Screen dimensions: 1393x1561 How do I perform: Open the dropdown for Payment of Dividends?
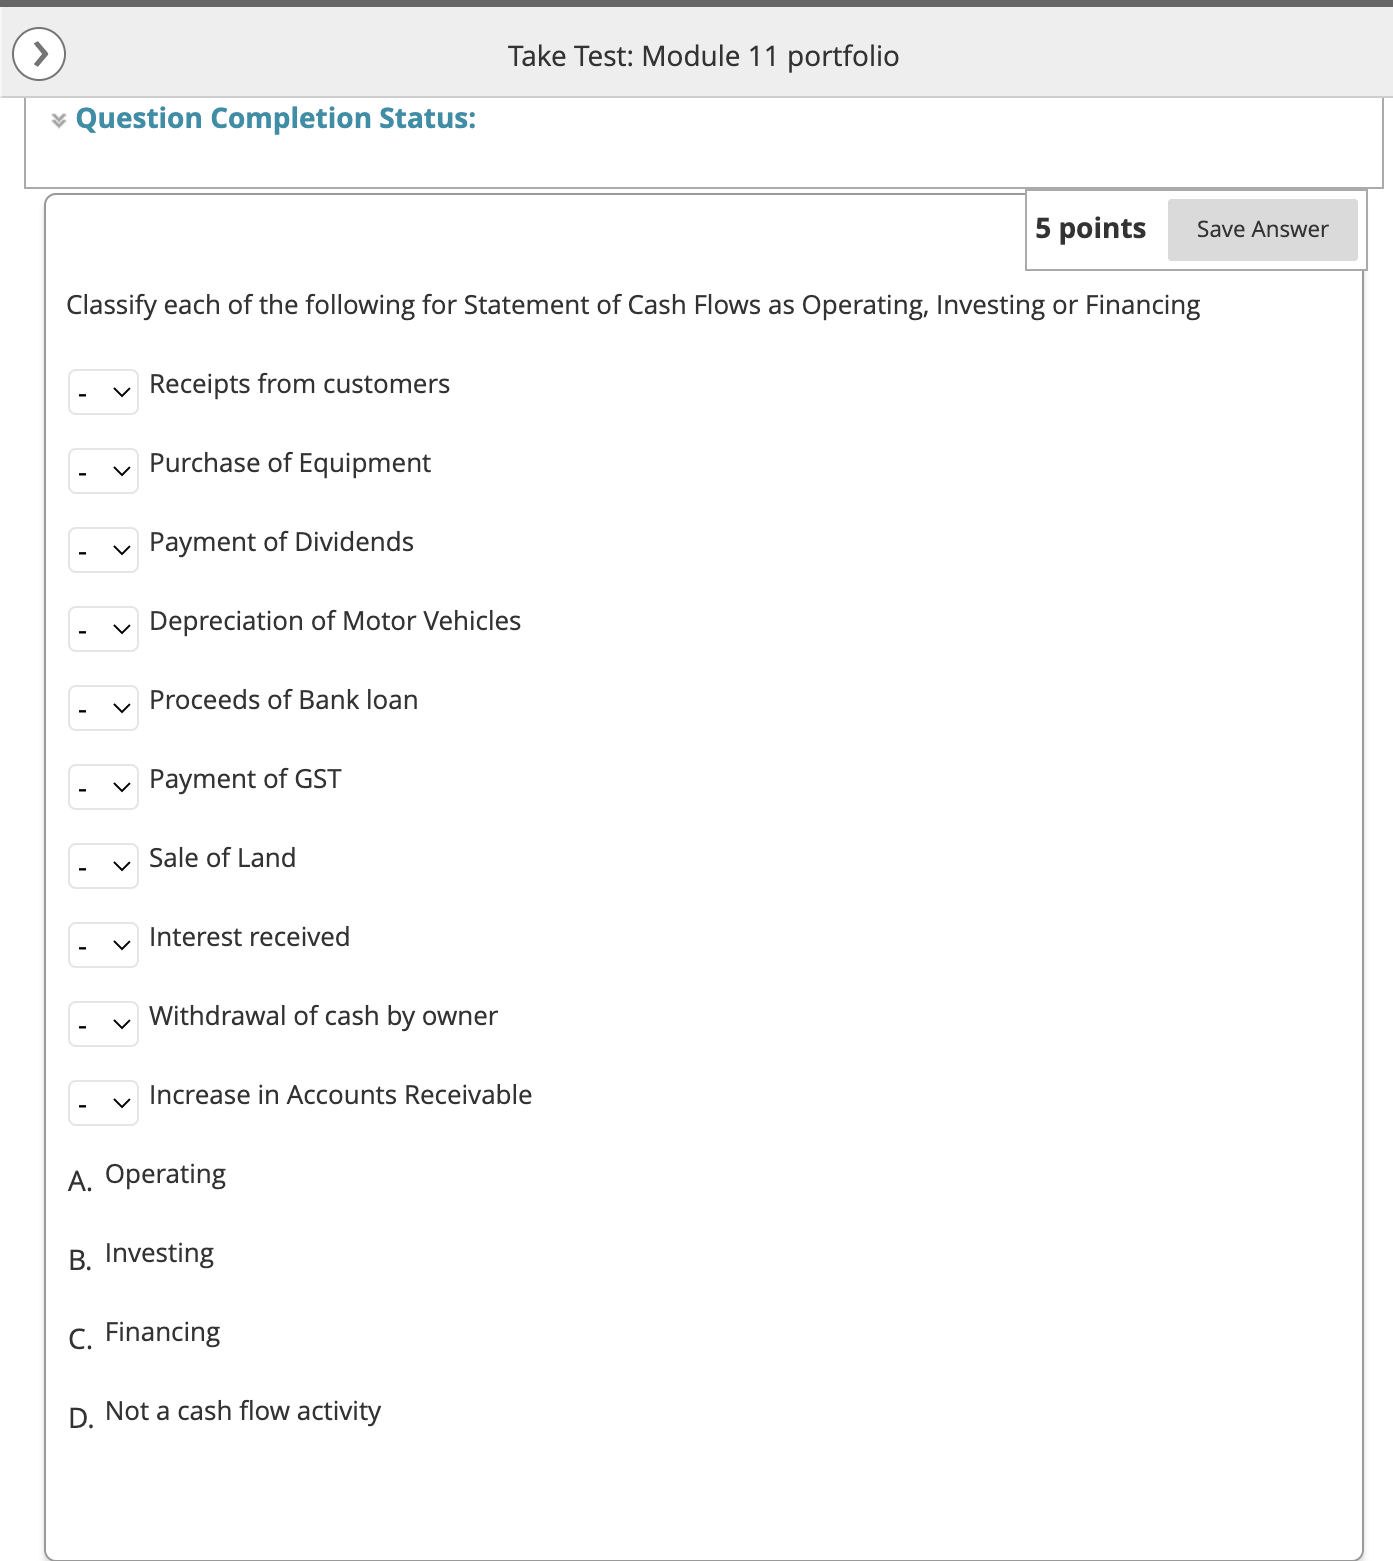(x=103, y=549)
